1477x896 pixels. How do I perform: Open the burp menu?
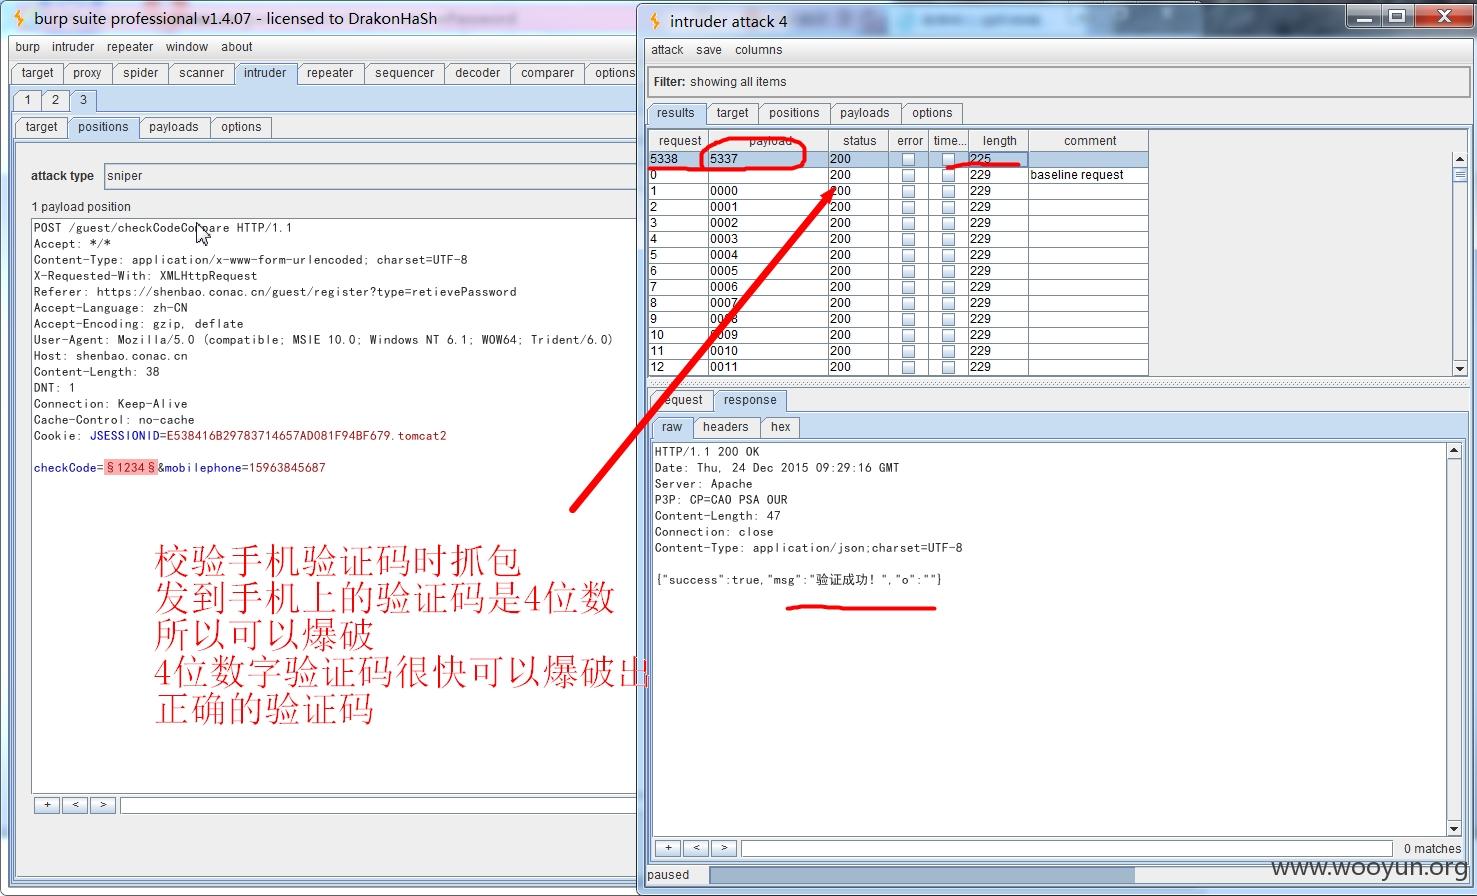(x=27, y=47)
